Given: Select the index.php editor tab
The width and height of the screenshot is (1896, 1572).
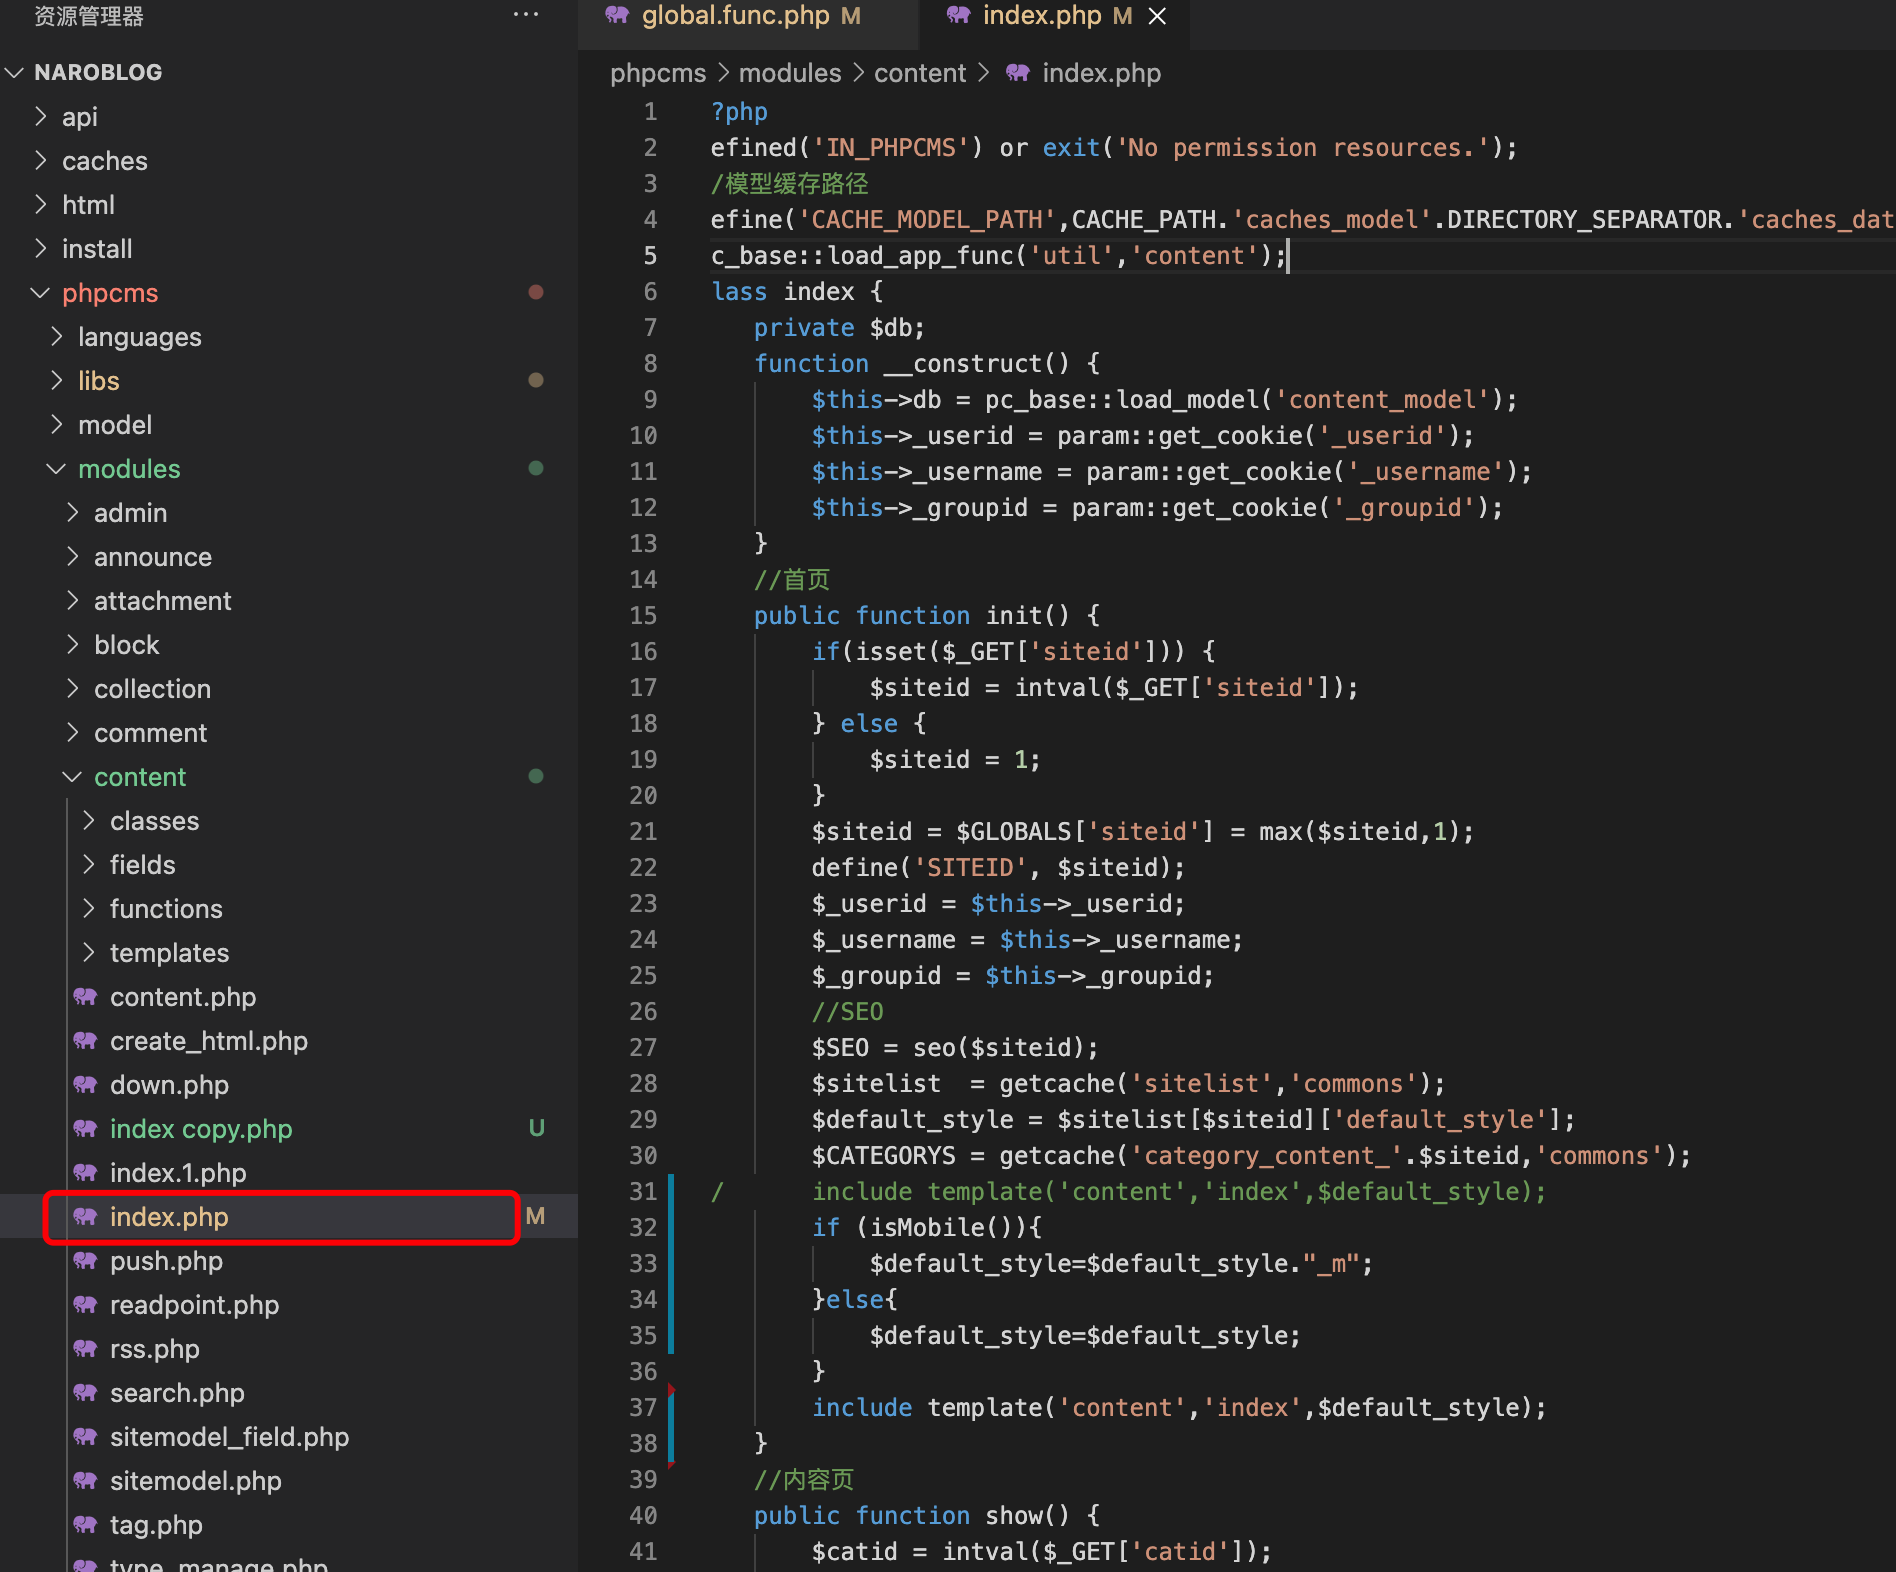Looking at the screenshot, I should tap(1041, 16).
